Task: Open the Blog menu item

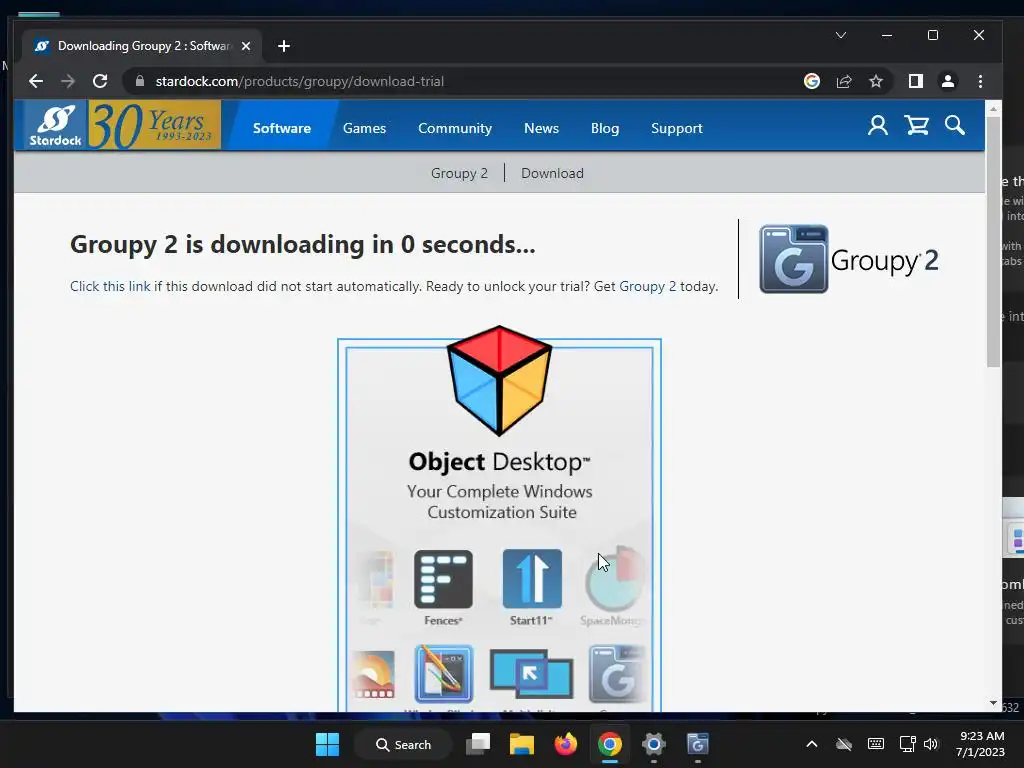Action: coord(605,128)
